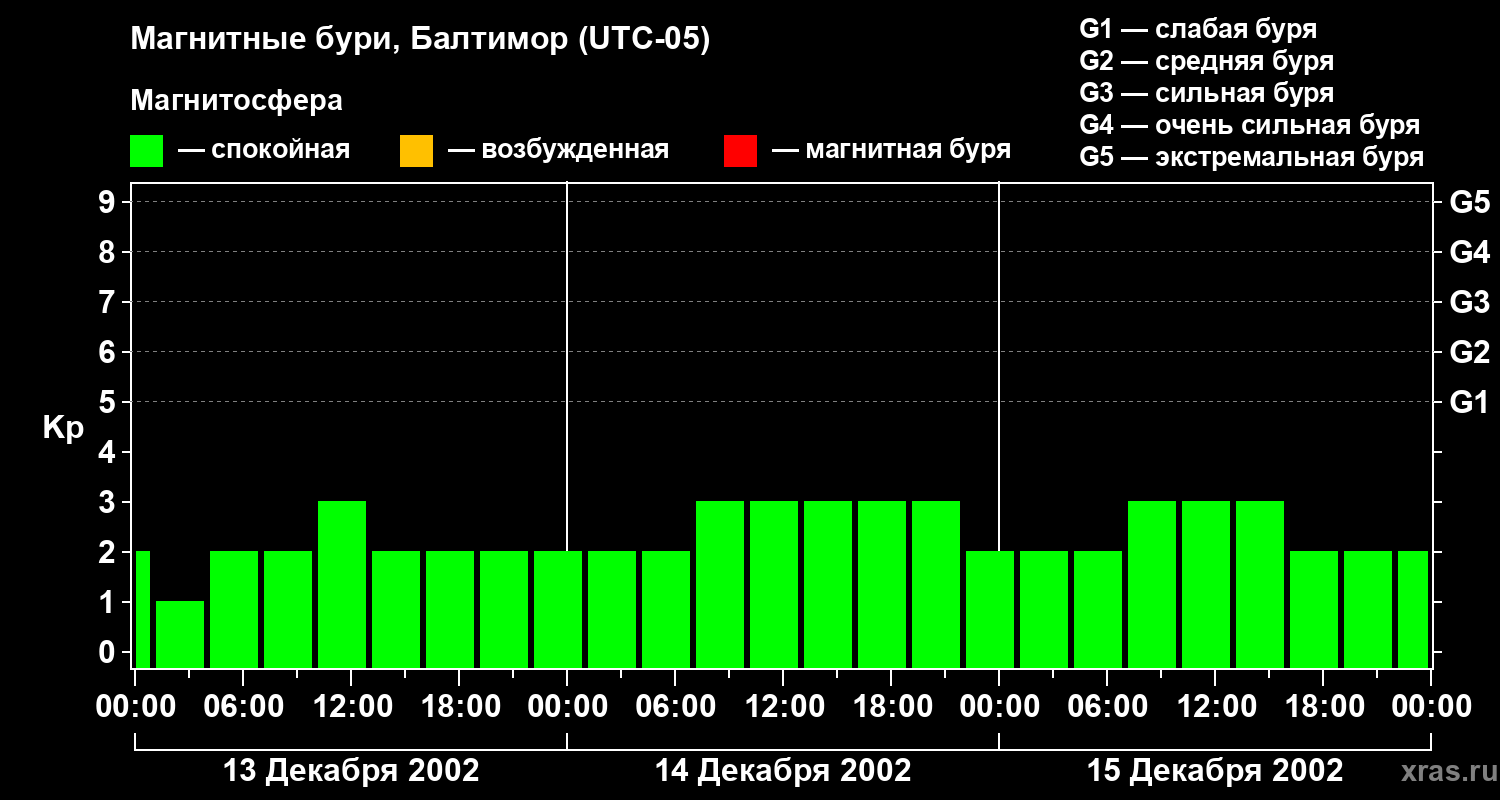This screenshot has height=800, width=1500.
Task: Click the '12:00' time label under 13 December
Action: pyautogui.click(x=351, y=706)
